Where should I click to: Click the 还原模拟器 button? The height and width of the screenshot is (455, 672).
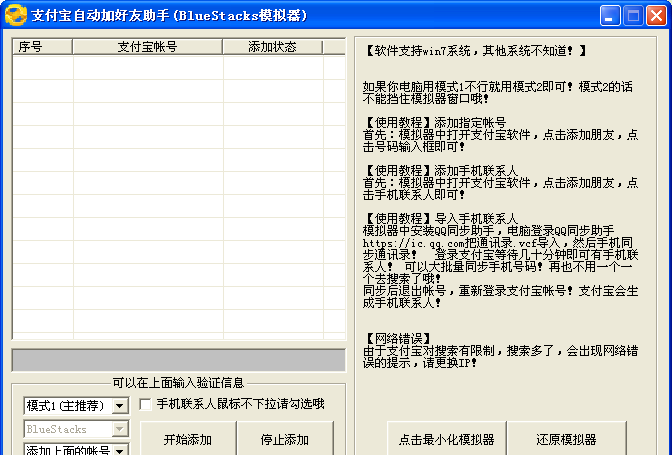[567, 439]
